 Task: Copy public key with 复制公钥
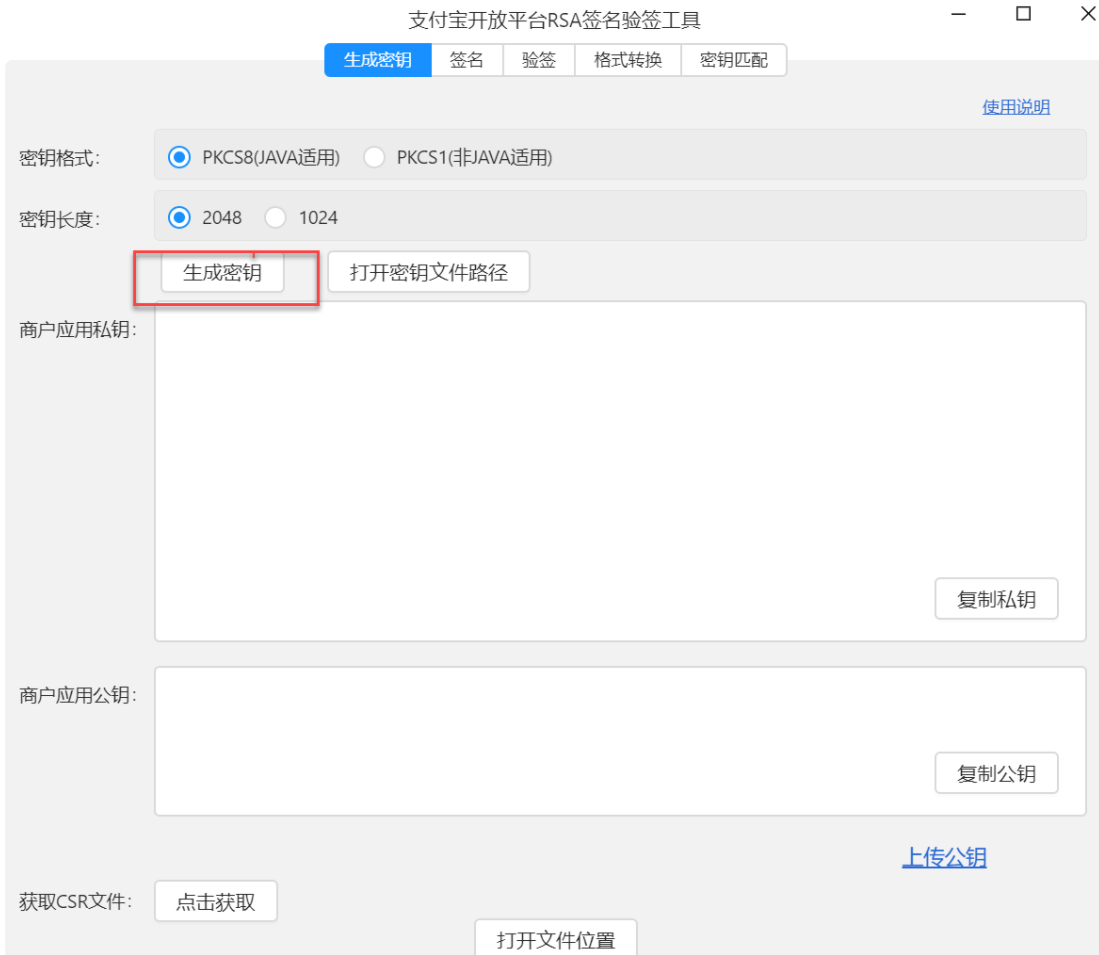pos(996,773)
